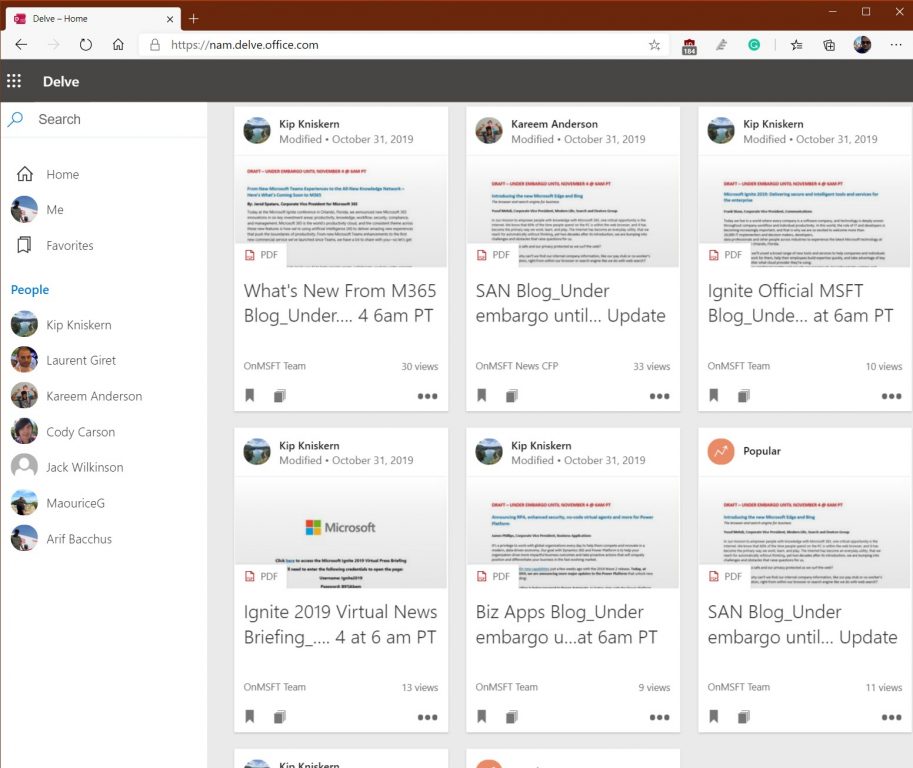Open Ignite 2019 Virtual News Briefing document title
This screenshot has width=913, height=768.
click(x=340, y=624)
